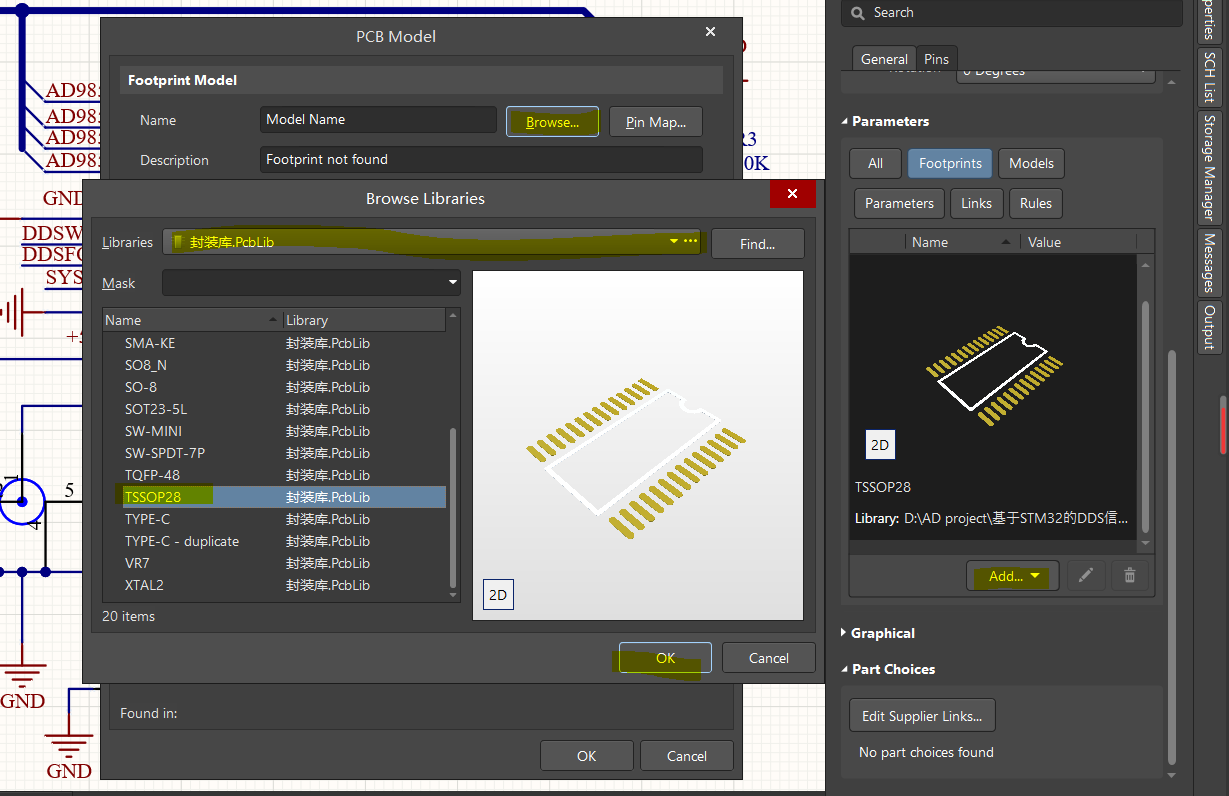Open the Add... dropdown arrow
The width and height of the screenshot is (1229, 796).
pyautogui.click(x=1035, y=575)
